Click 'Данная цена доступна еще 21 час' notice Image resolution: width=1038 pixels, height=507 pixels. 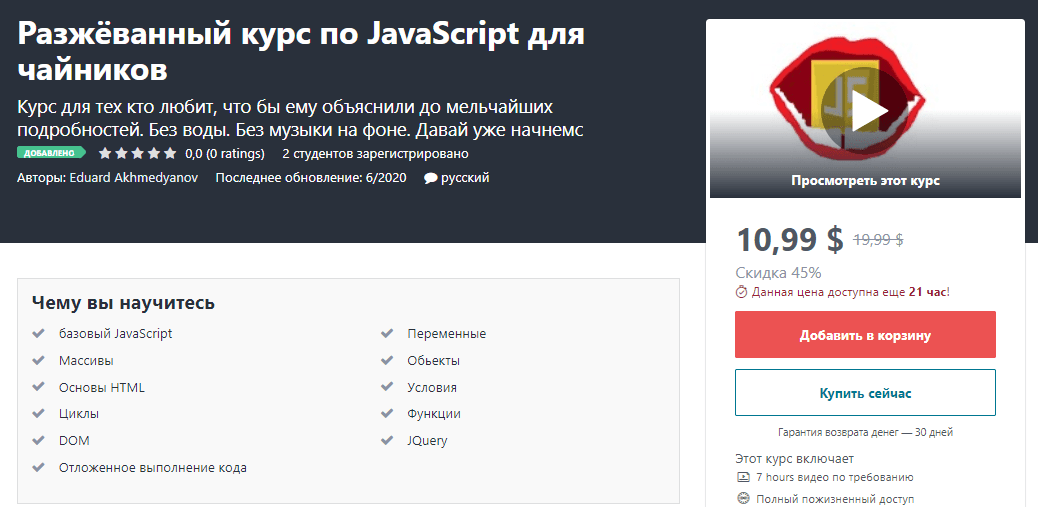pyautogui.click(x=851, y=291)
